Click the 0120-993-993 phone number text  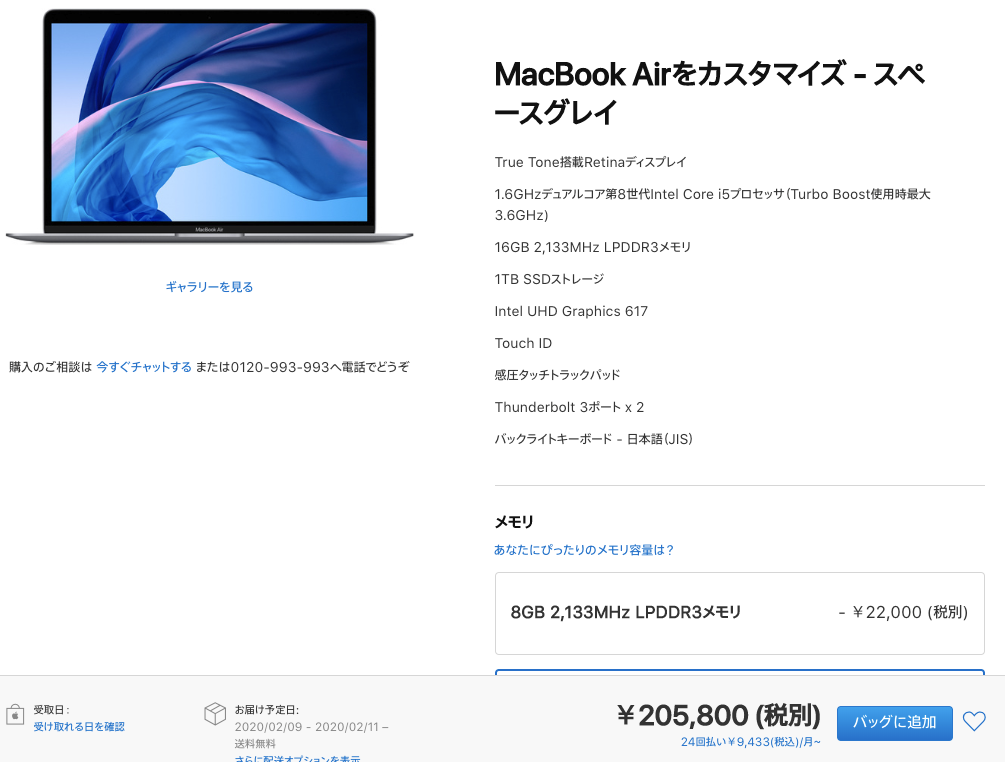click(x=279, y=367)
